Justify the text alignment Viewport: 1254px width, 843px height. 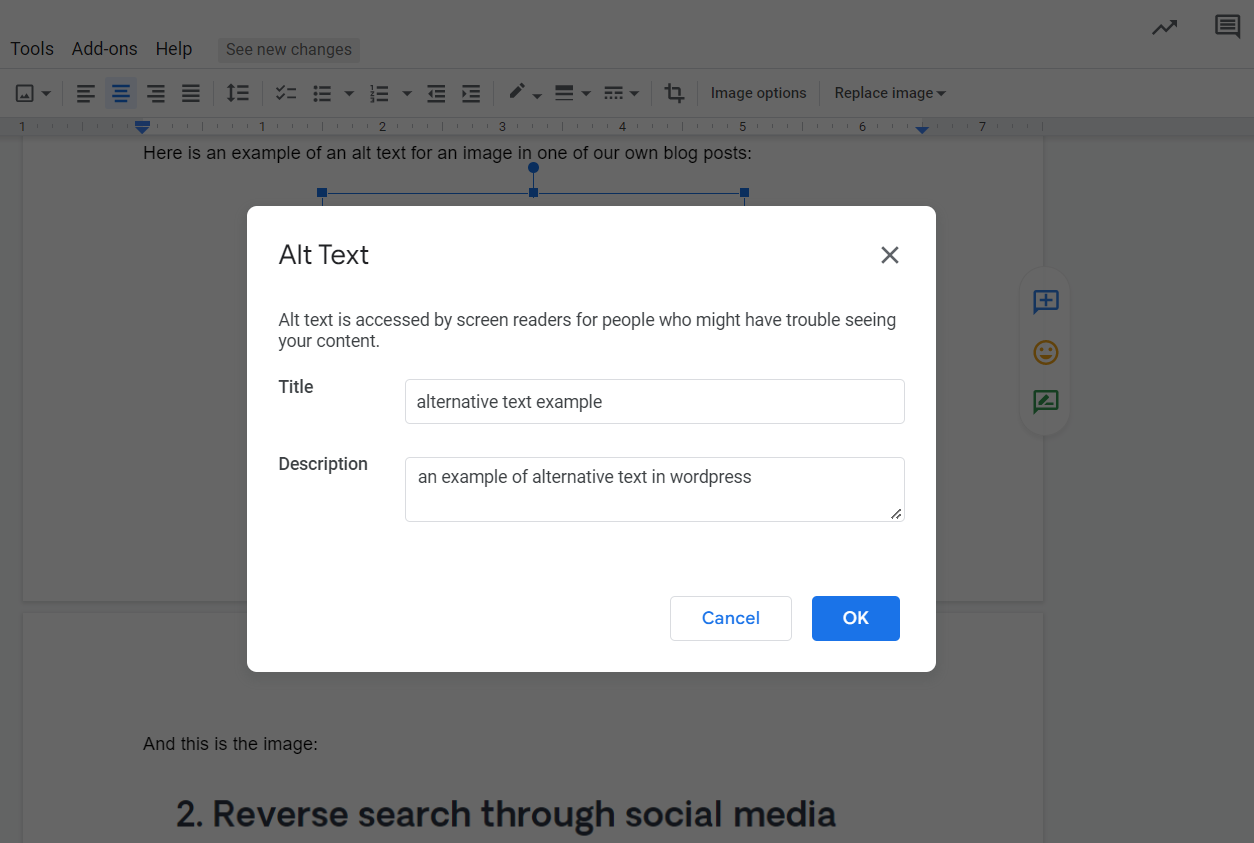191,93
